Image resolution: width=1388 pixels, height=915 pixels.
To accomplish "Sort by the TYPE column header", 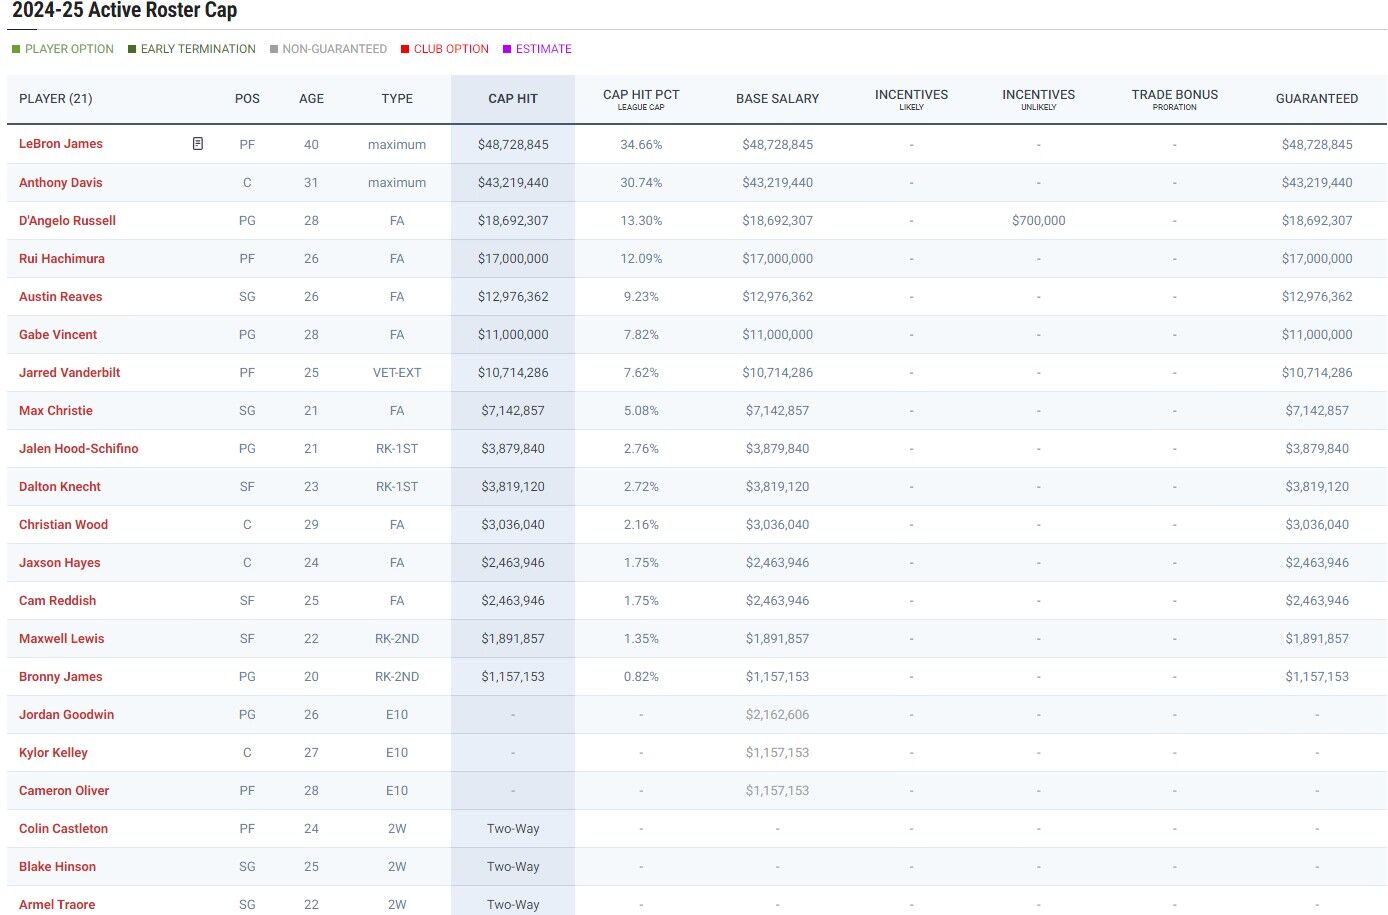I will [397, 99].
